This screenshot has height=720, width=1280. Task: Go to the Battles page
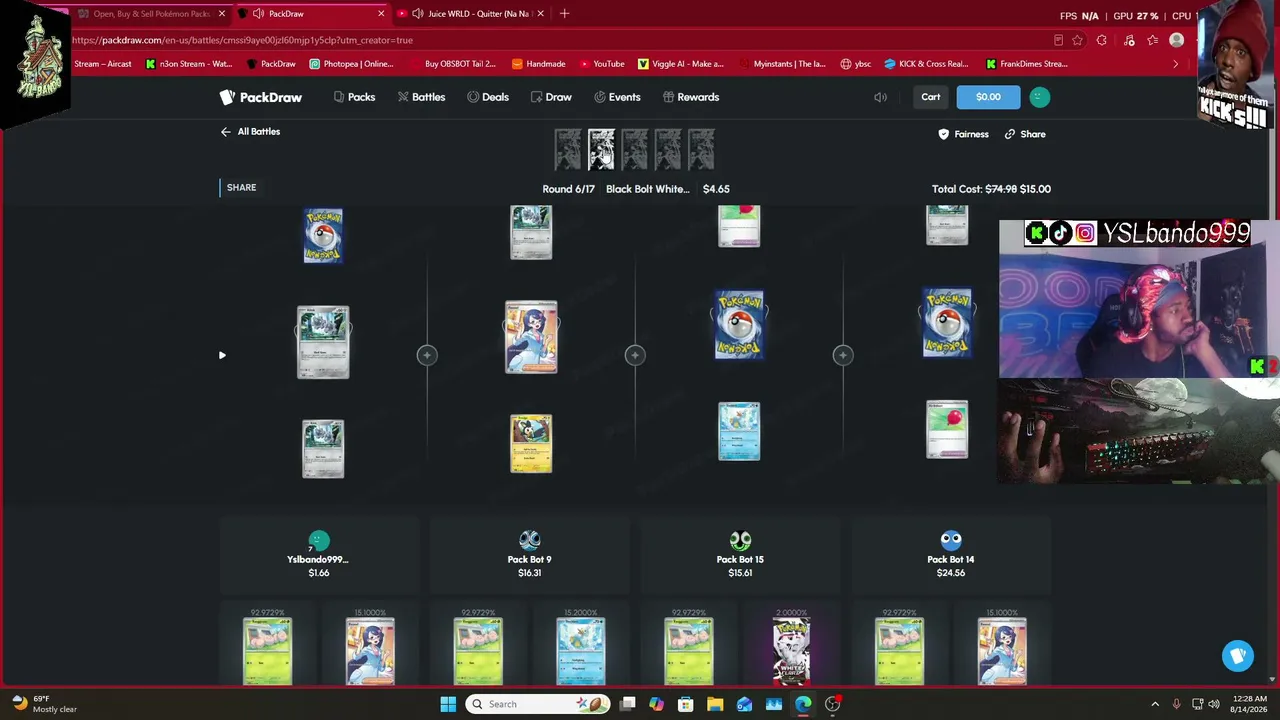click(x=421, y=97)
